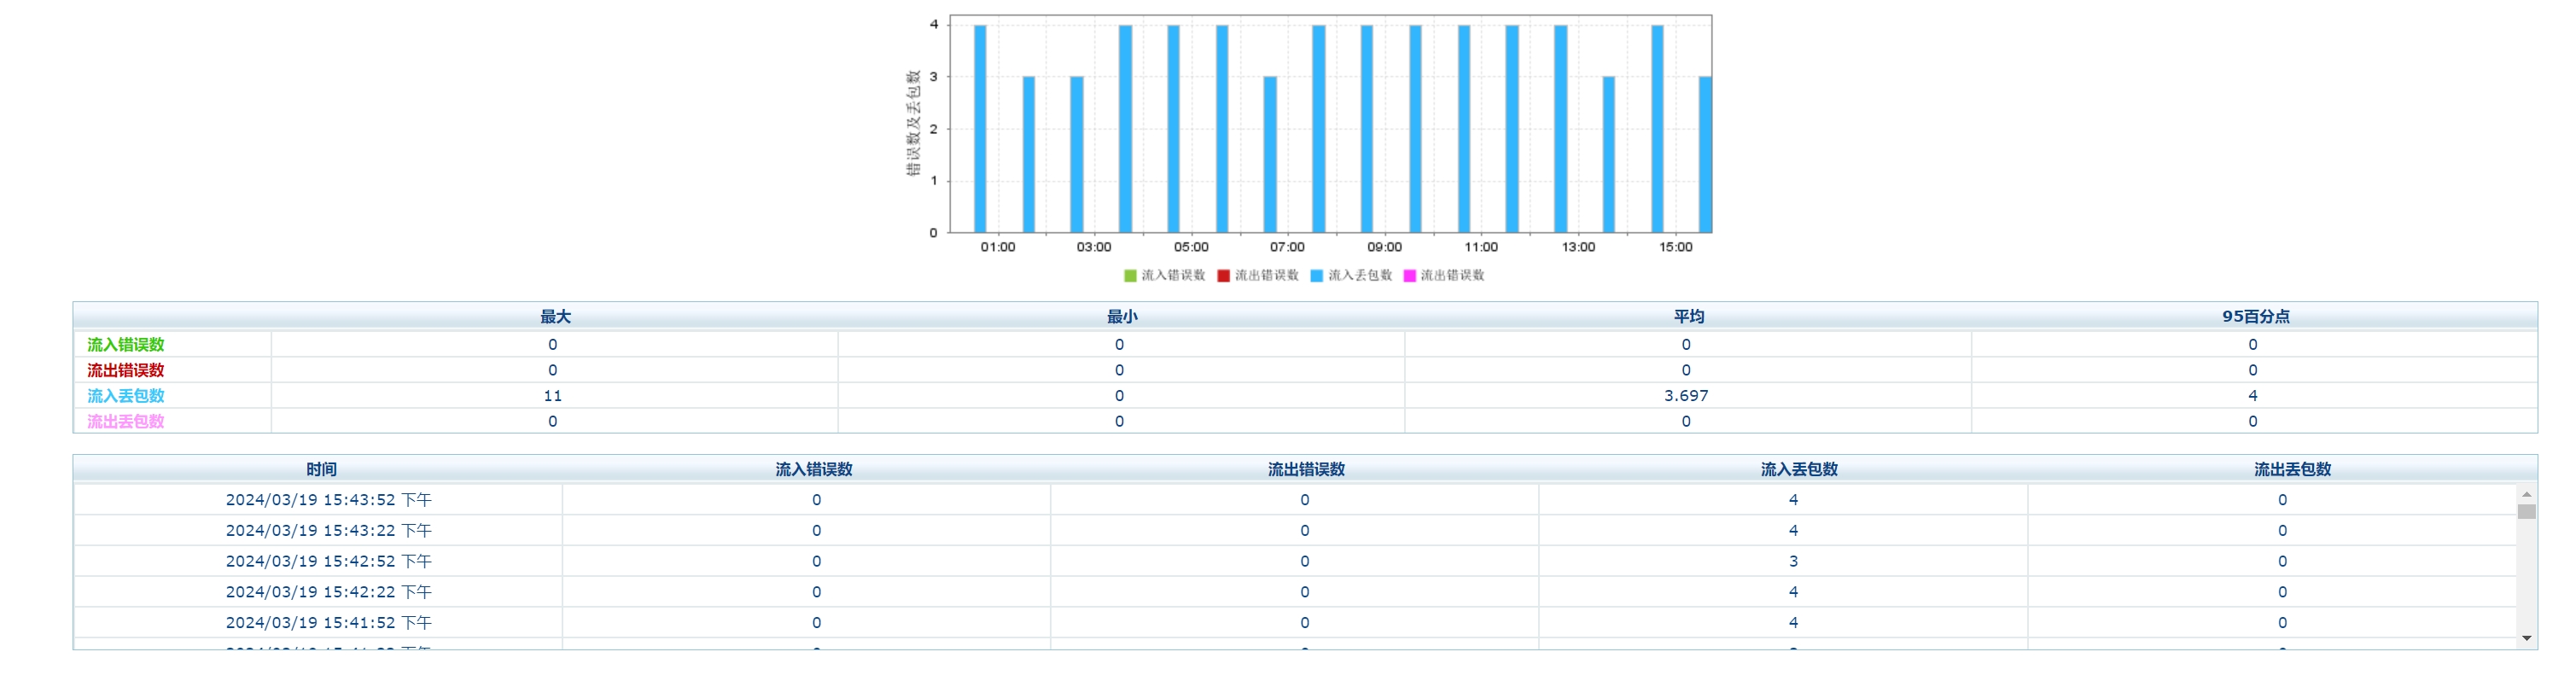The image size is (2576, 681).
Task: Click the 流入丢包数 header in data table
Action: (1799, 470)
